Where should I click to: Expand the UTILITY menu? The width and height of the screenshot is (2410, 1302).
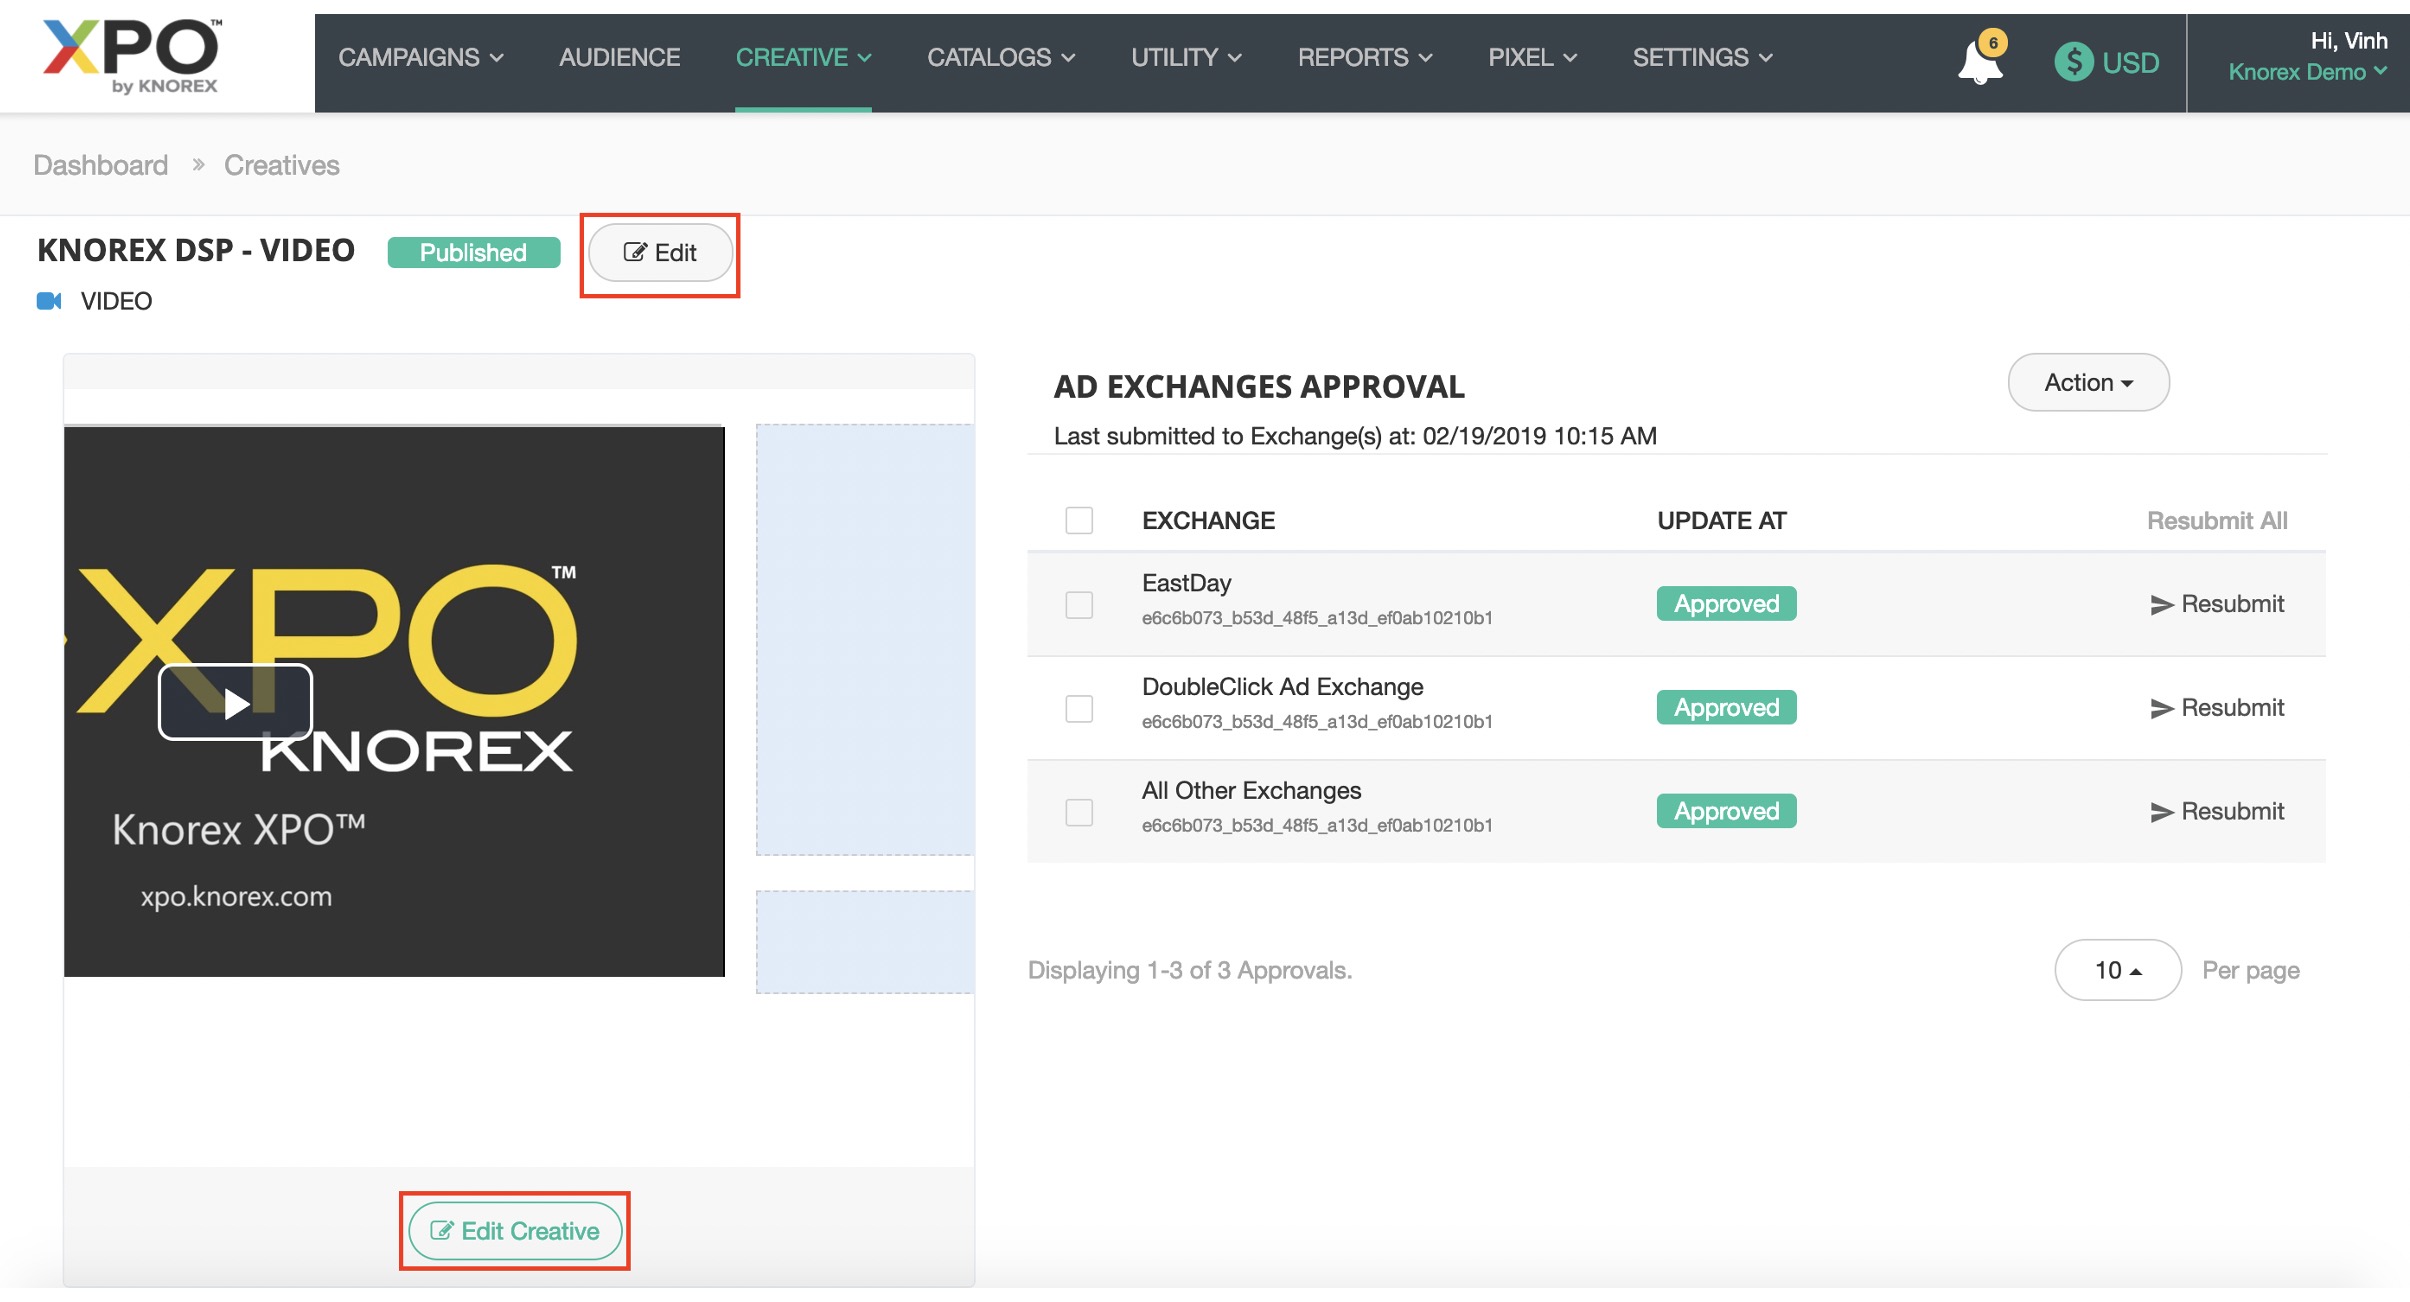[x=1186, y=58]
